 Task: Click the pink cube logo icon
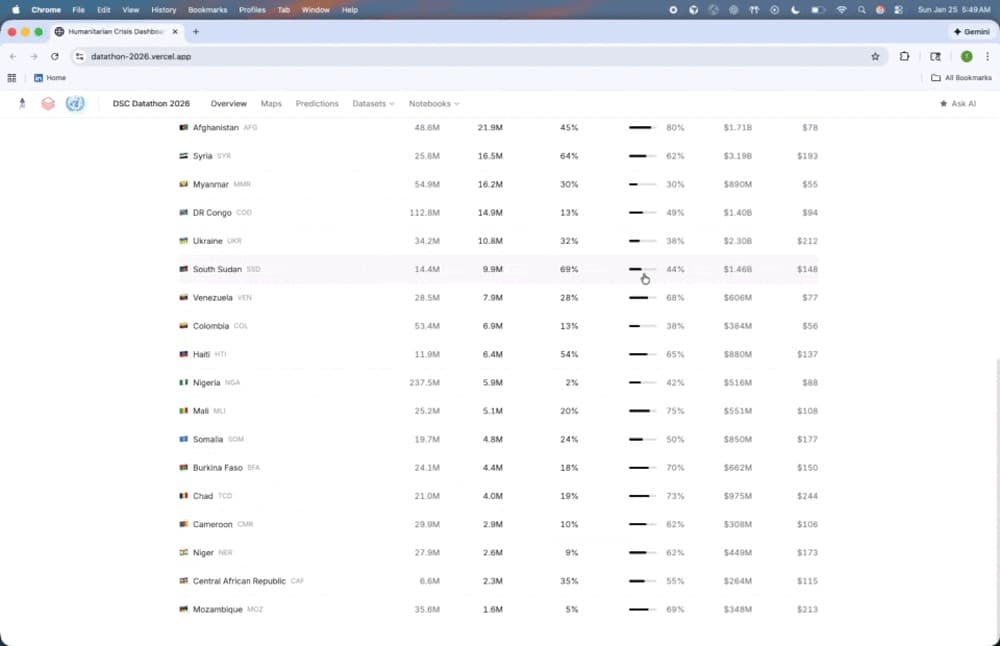(48, 103)
